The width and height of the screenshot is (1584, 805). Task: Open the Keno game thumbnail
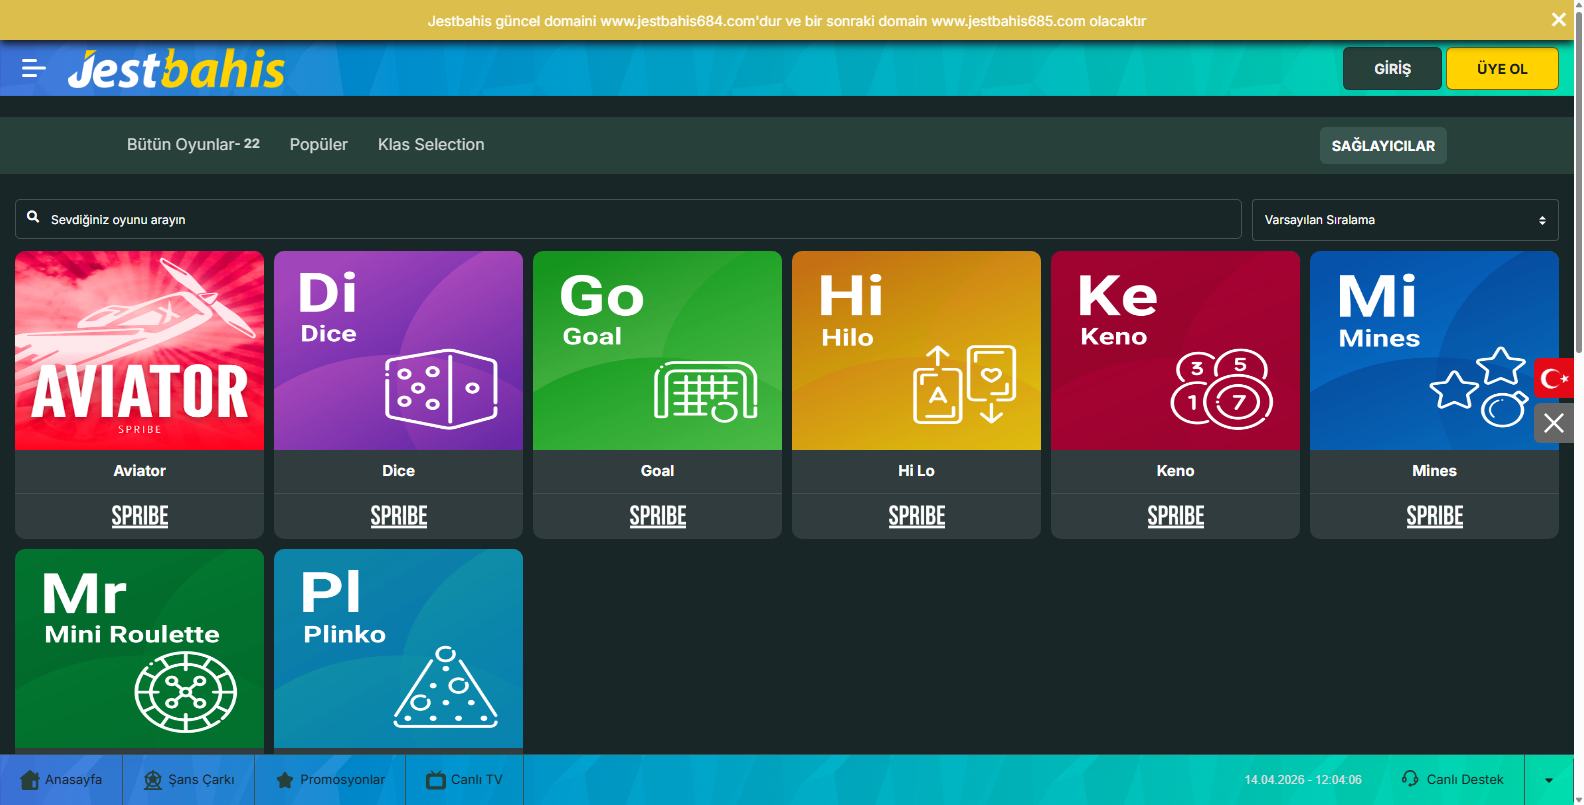(x=1175, y=350)
